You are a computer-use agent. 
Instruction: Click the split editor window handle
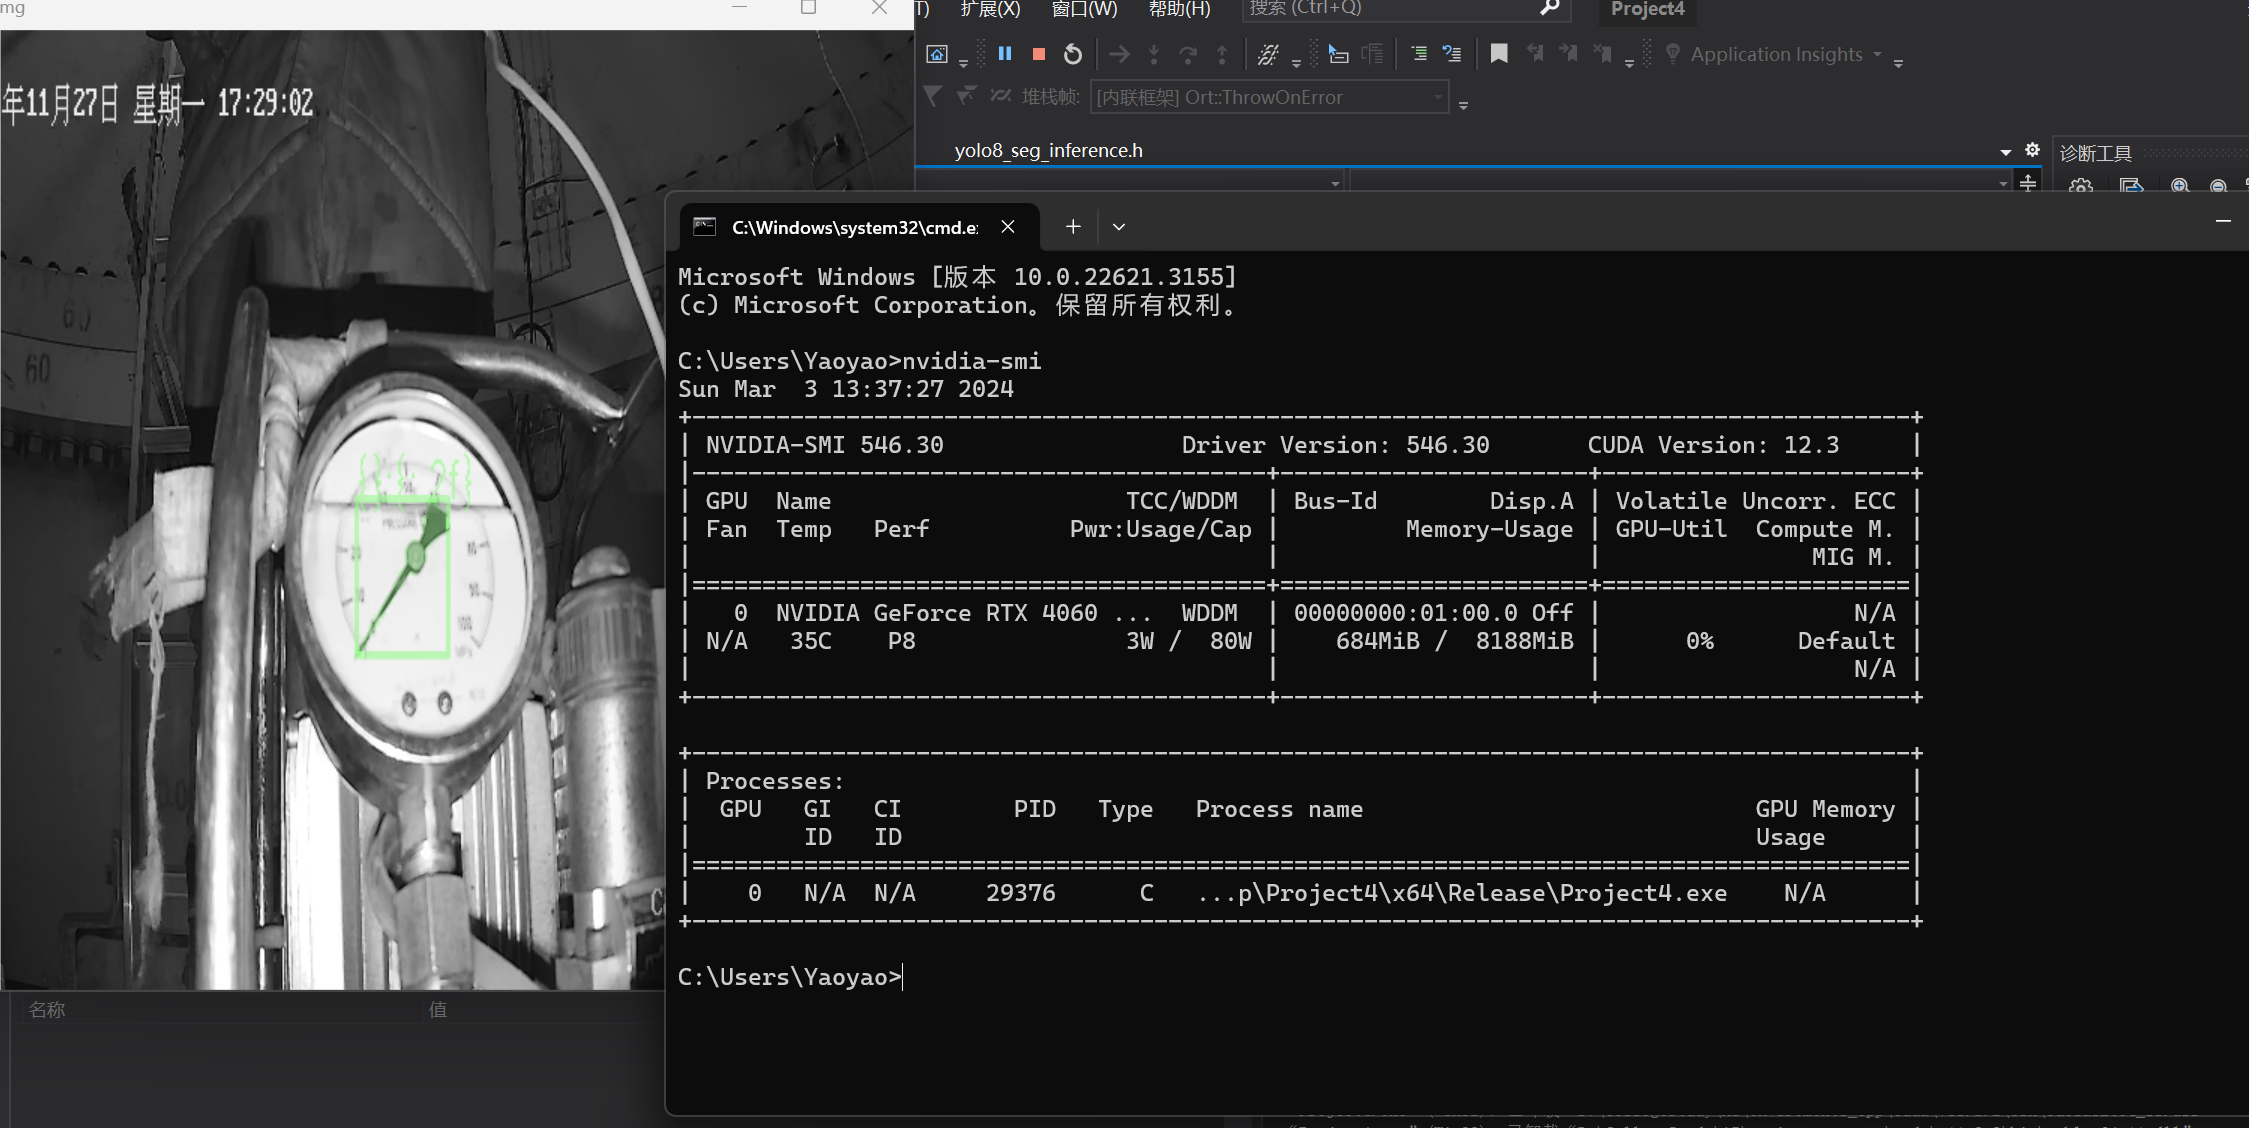point(2028,182)
